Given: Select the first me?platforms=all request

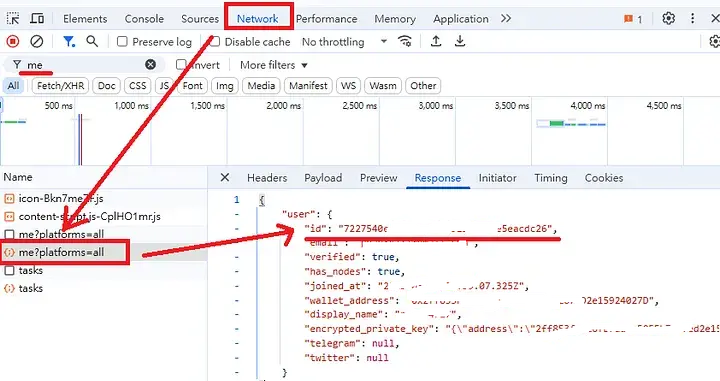Looking at the screenshot, I should (x=104, y=234).
